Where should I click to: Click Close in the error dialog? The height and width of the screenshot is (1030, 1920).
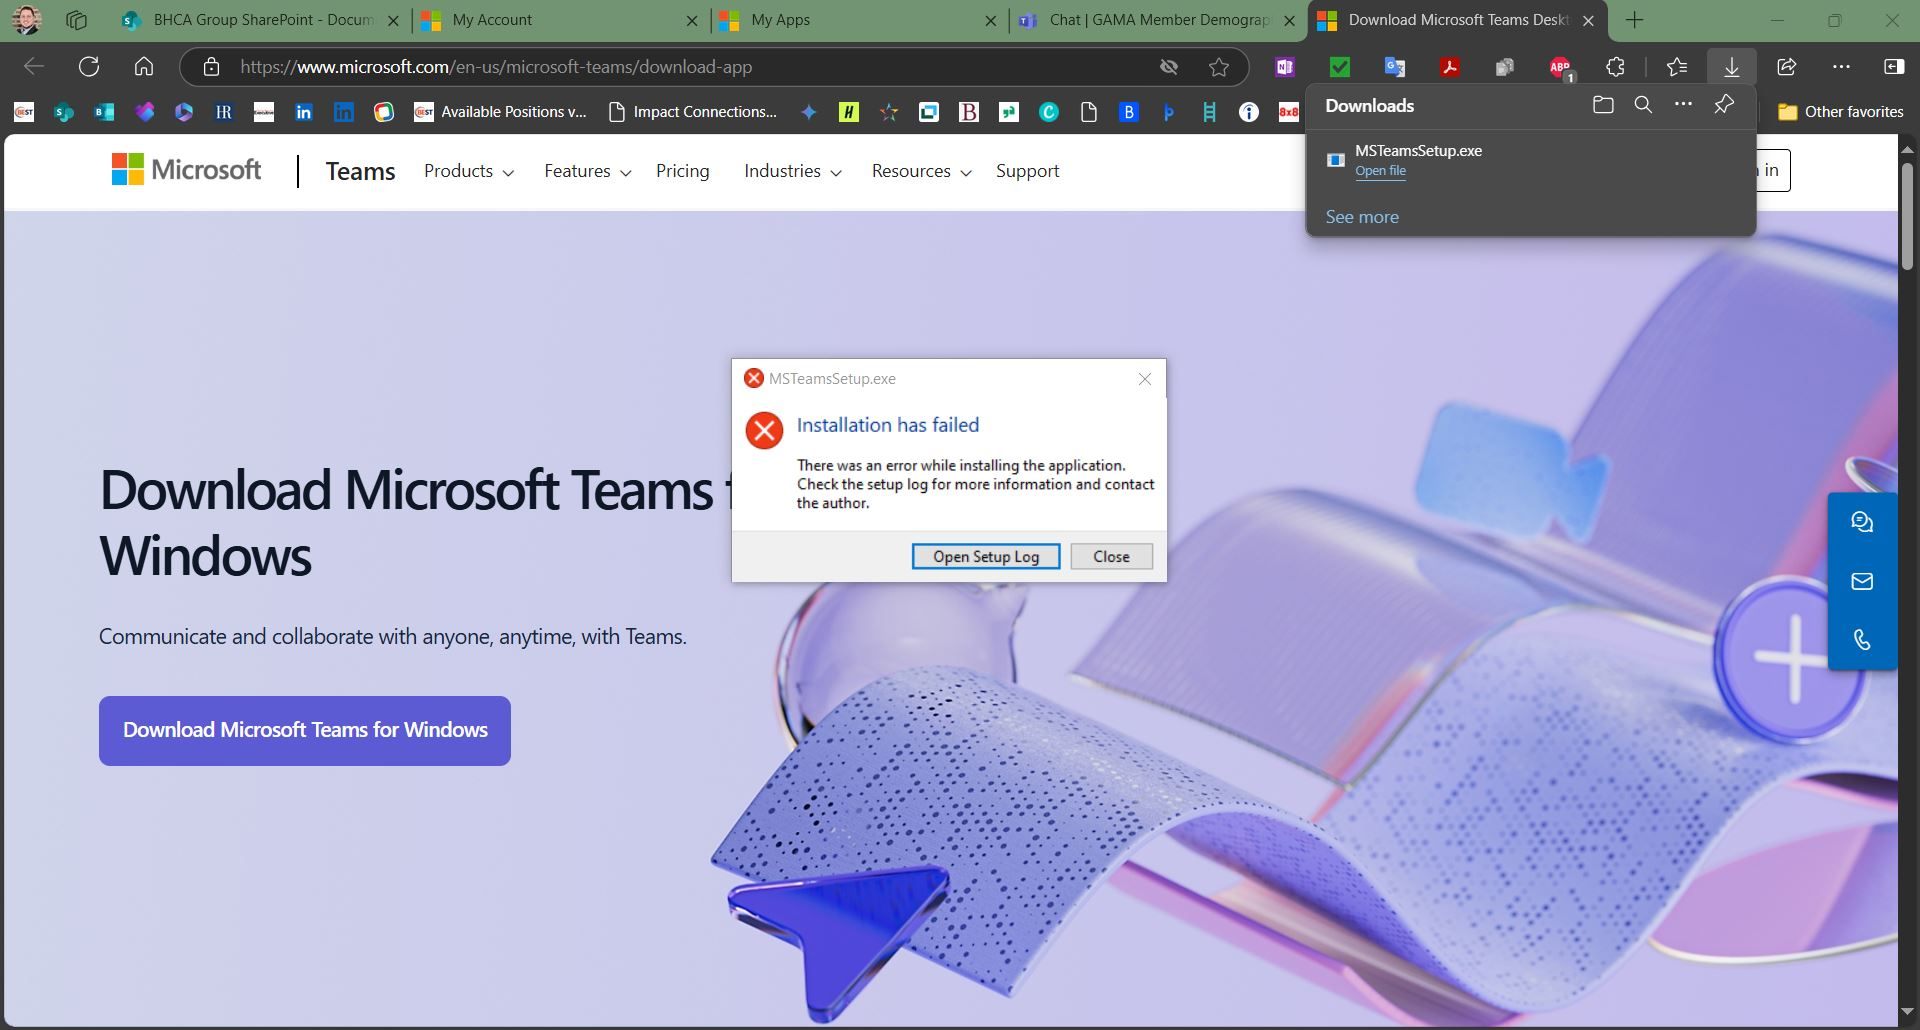(1111, 557)
